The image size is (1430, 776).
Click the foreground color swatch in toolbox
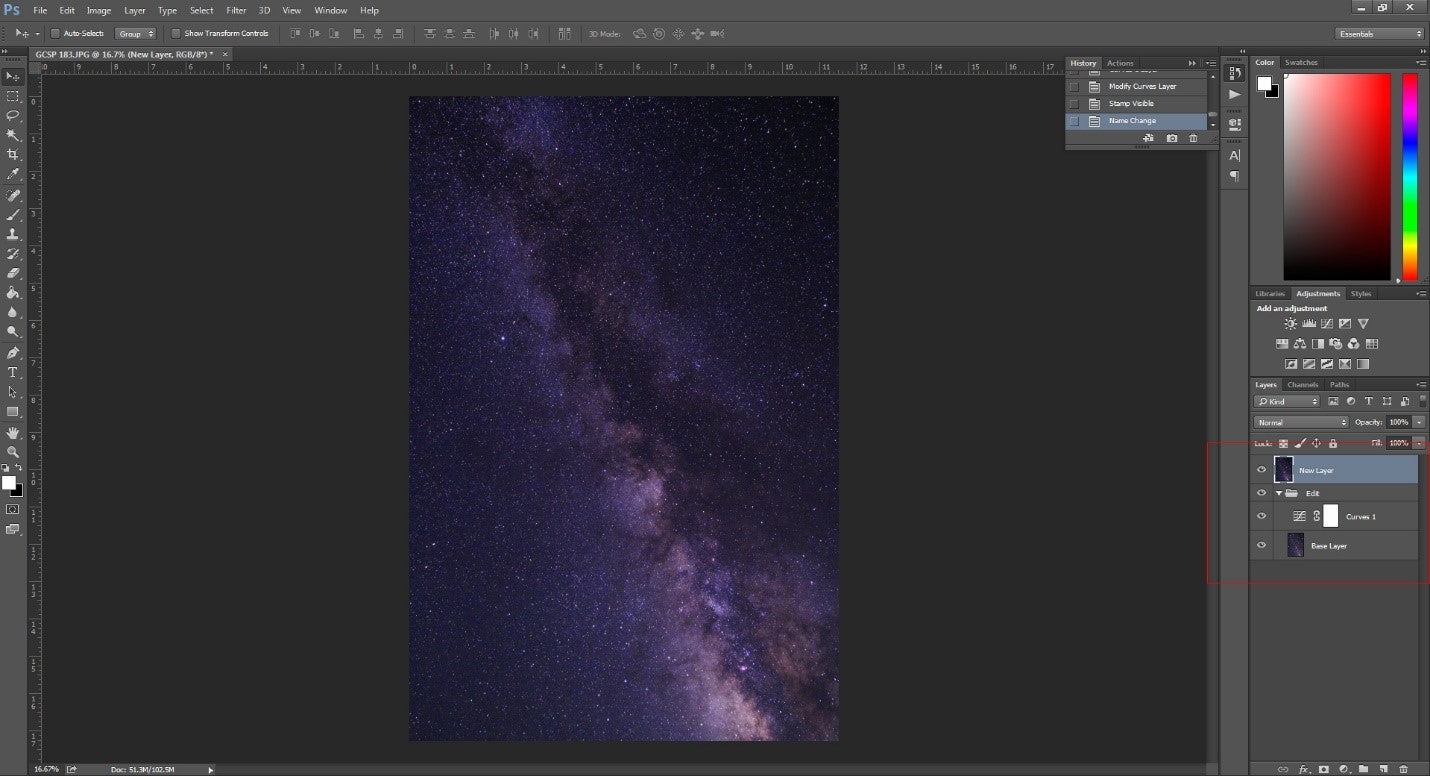coord(9,483)
